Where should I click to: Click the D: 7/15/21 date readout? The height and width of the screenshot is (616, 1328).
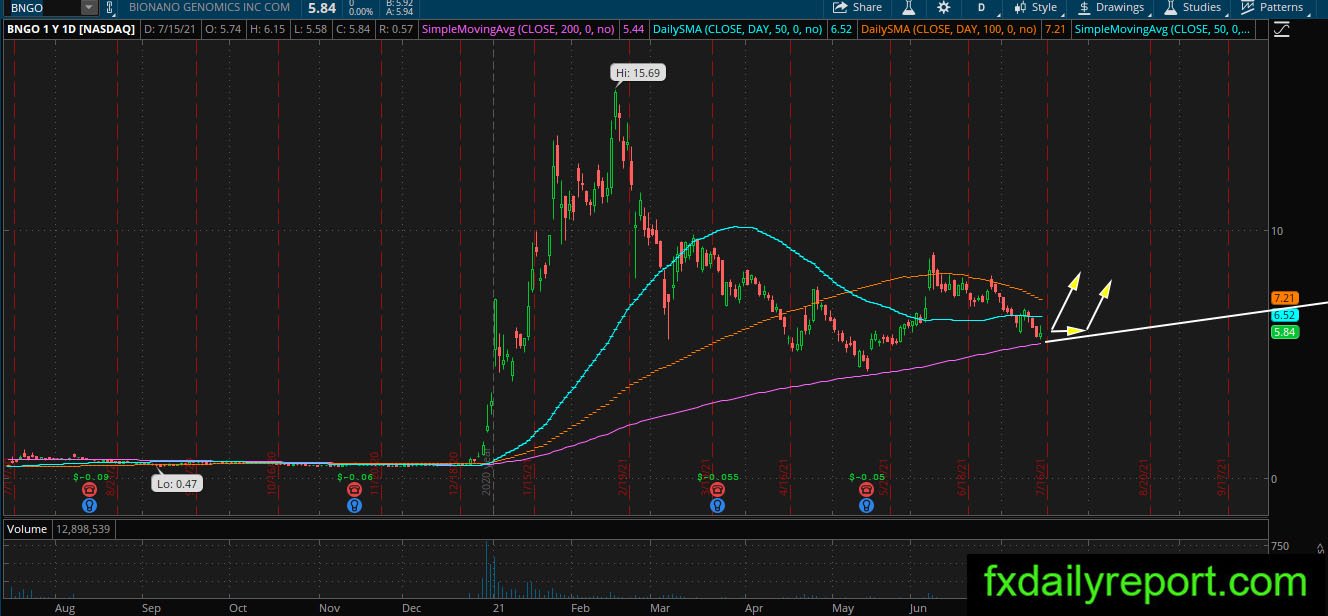tap(173, 30)
